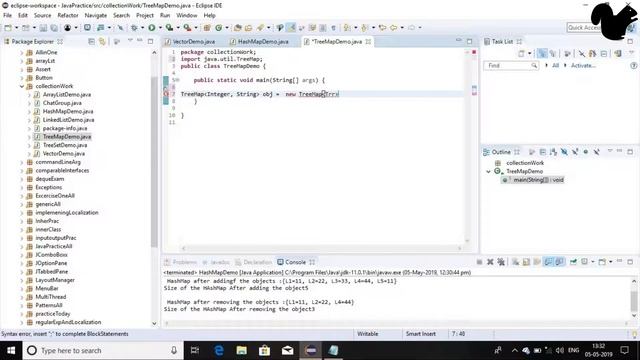
Task: Toggle Hide Static Members in Outline
Action: (575, 152)
